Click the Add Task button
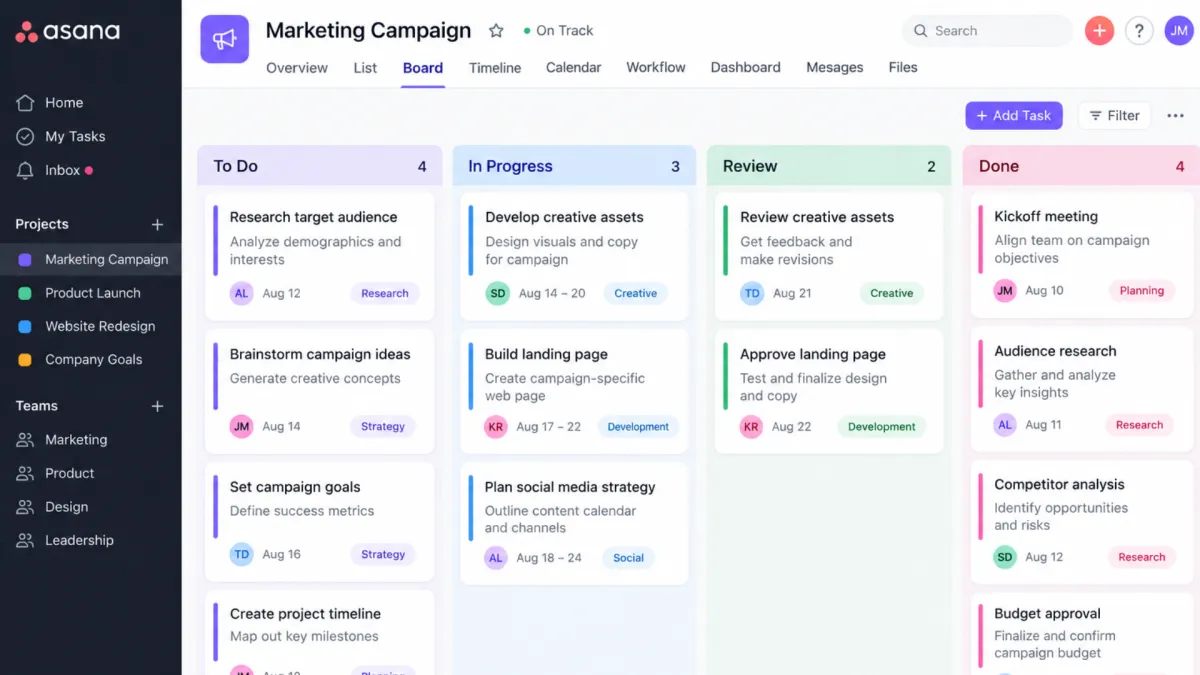 pyautogui.click(x=1014, y=116)
